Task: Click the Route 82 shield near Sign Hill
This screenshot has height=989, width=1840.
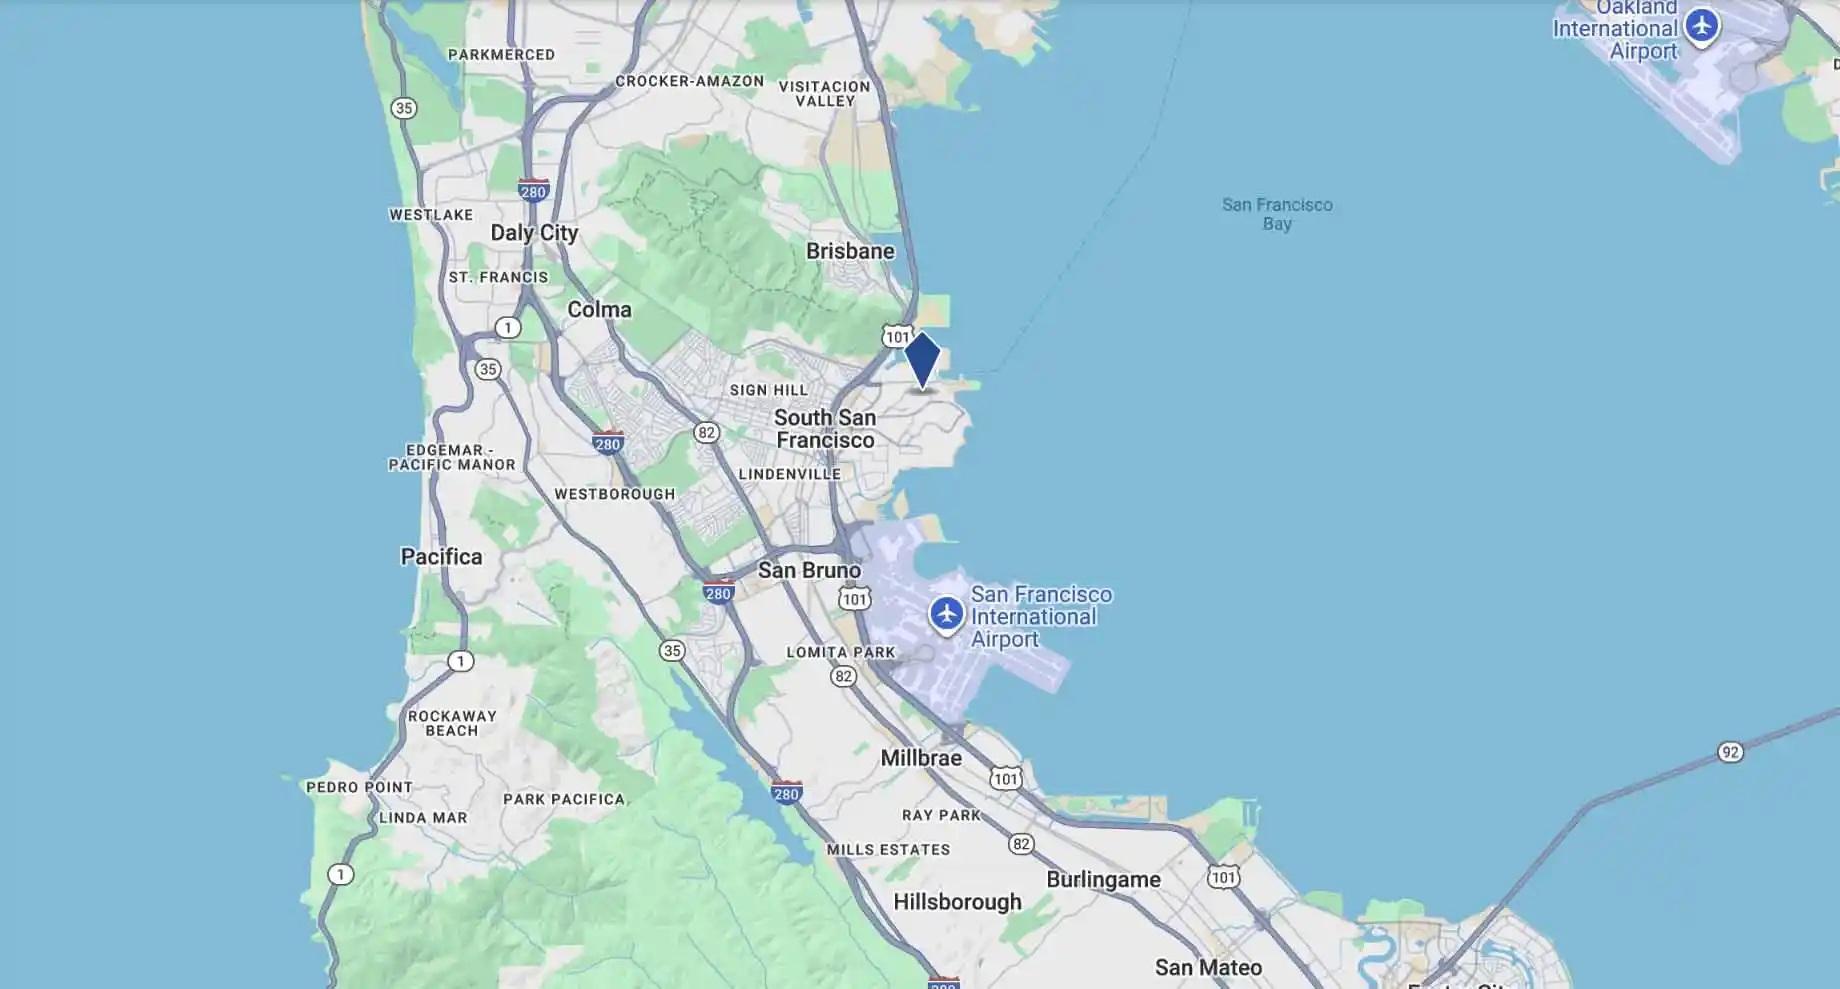Action: tap(707, 432)
